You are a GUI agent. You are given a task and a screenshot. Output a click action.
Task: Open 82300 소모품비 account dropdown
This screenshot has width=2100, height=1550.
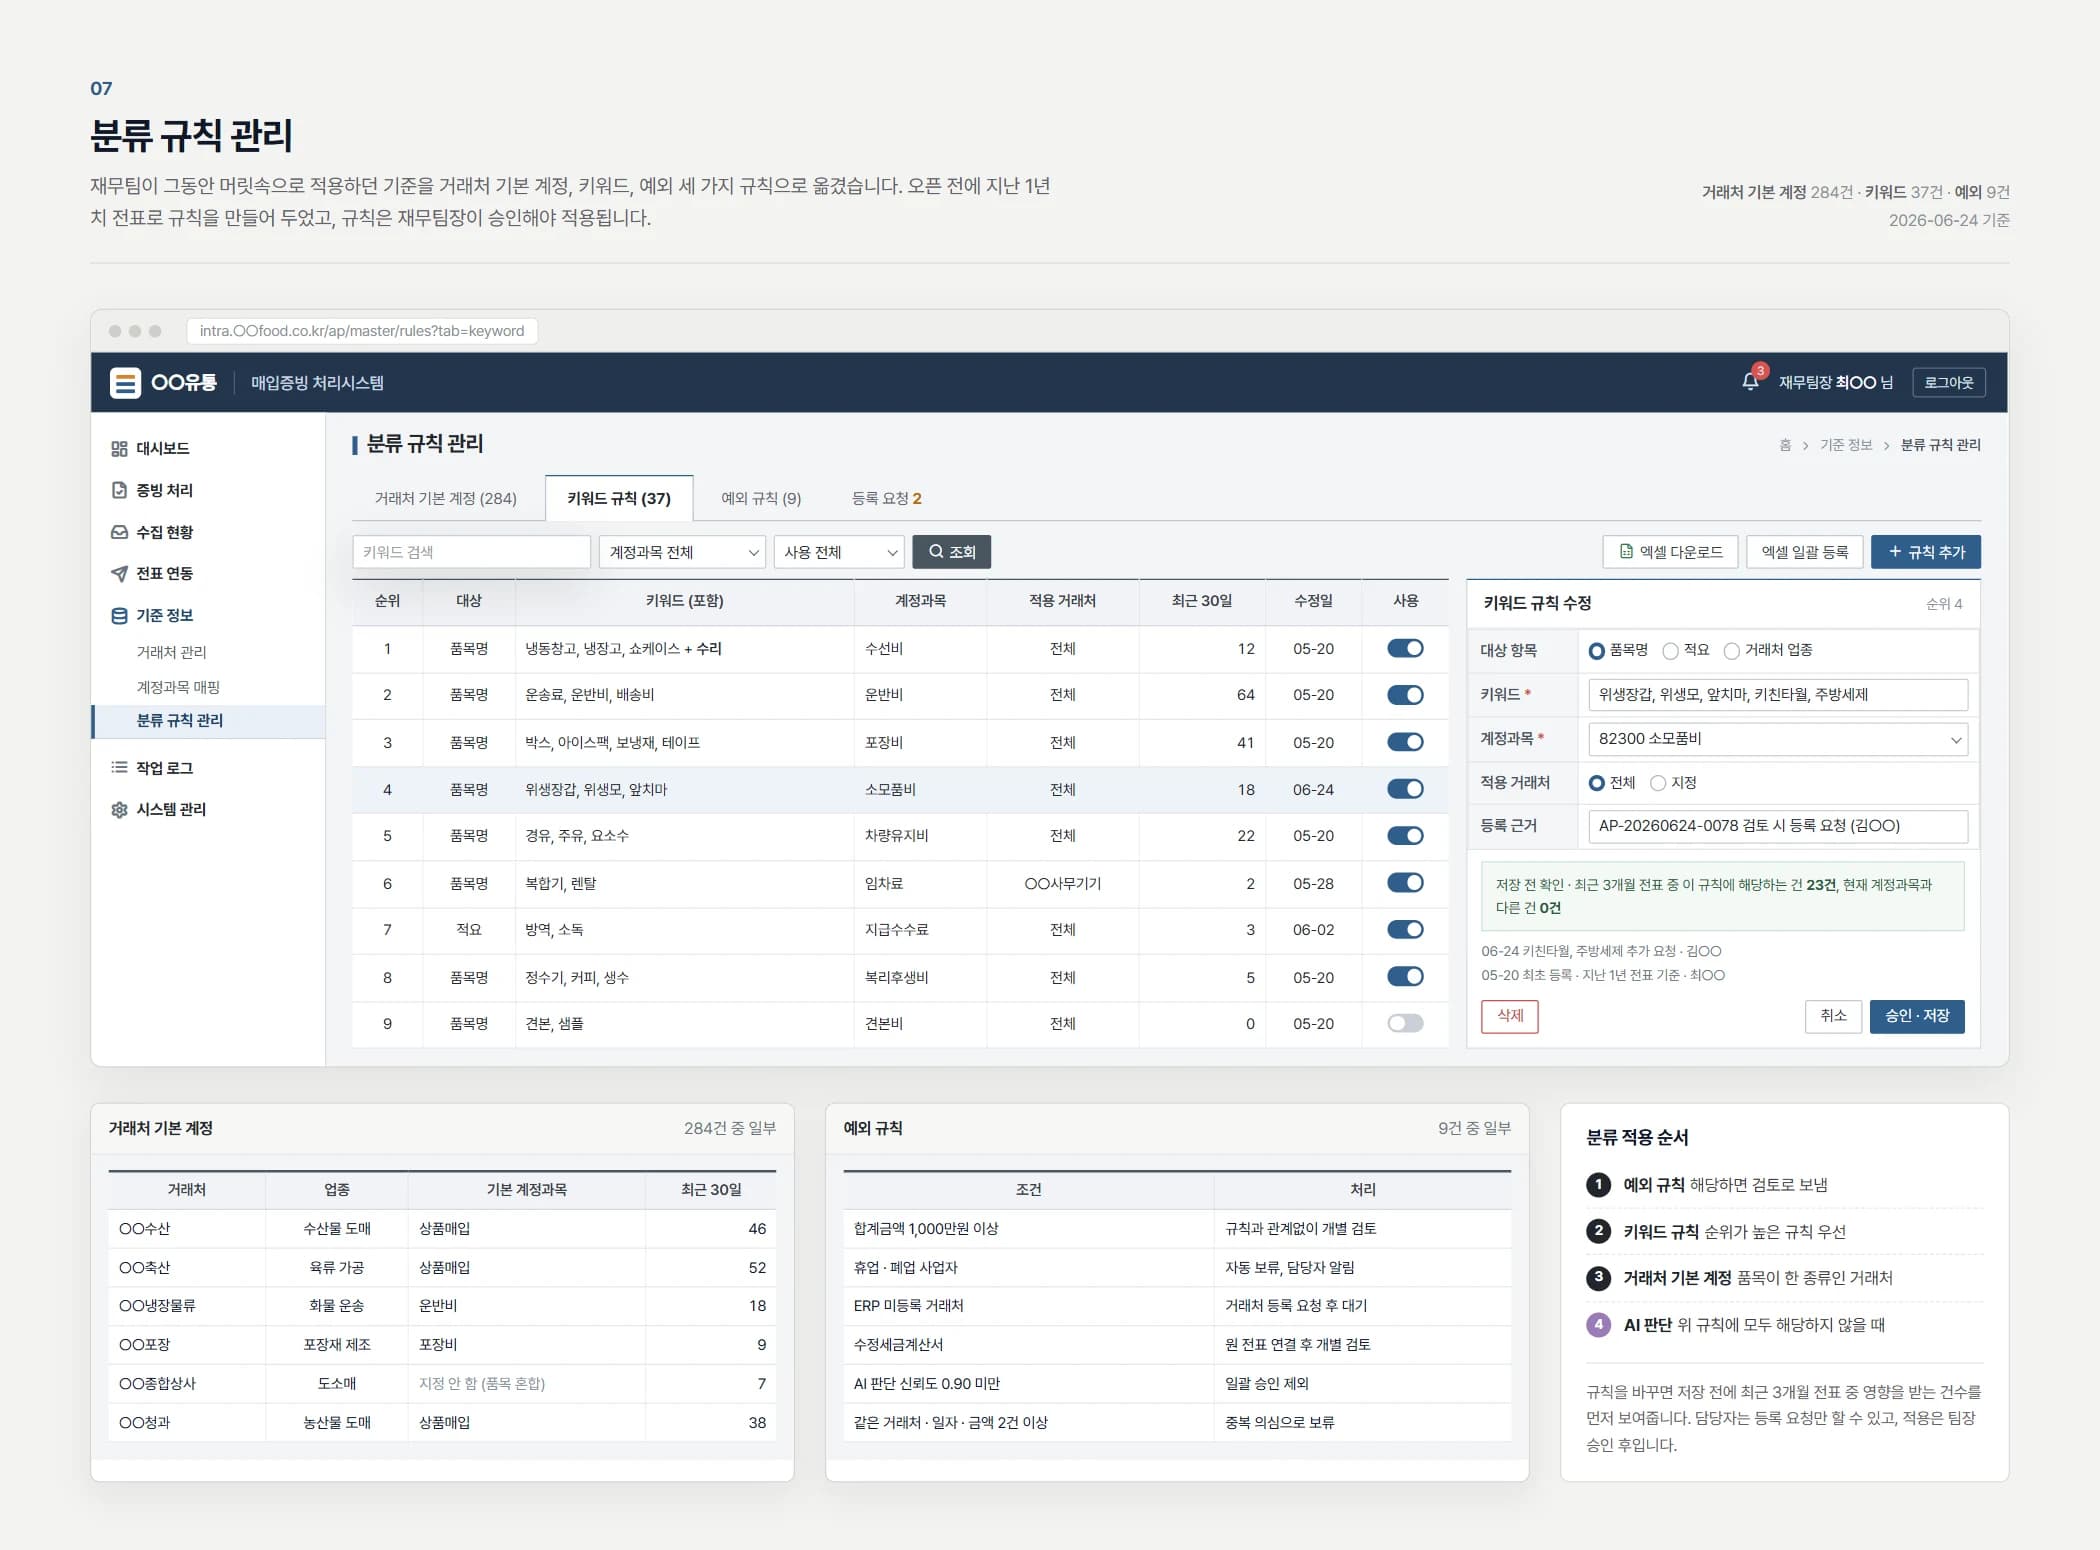pyautogui.click(x=1777, y=739)
